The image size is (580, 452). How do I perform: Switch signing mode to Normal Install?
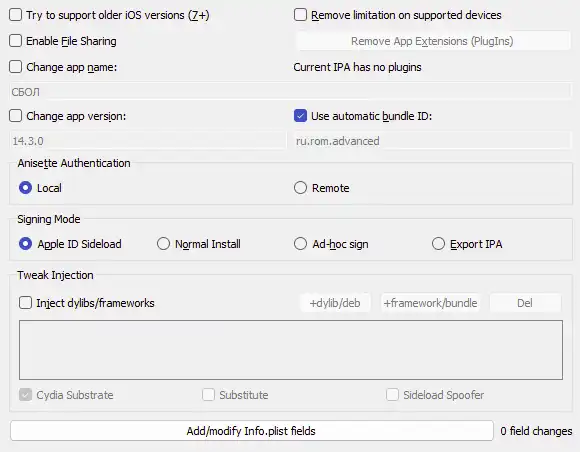click(163, 244)
